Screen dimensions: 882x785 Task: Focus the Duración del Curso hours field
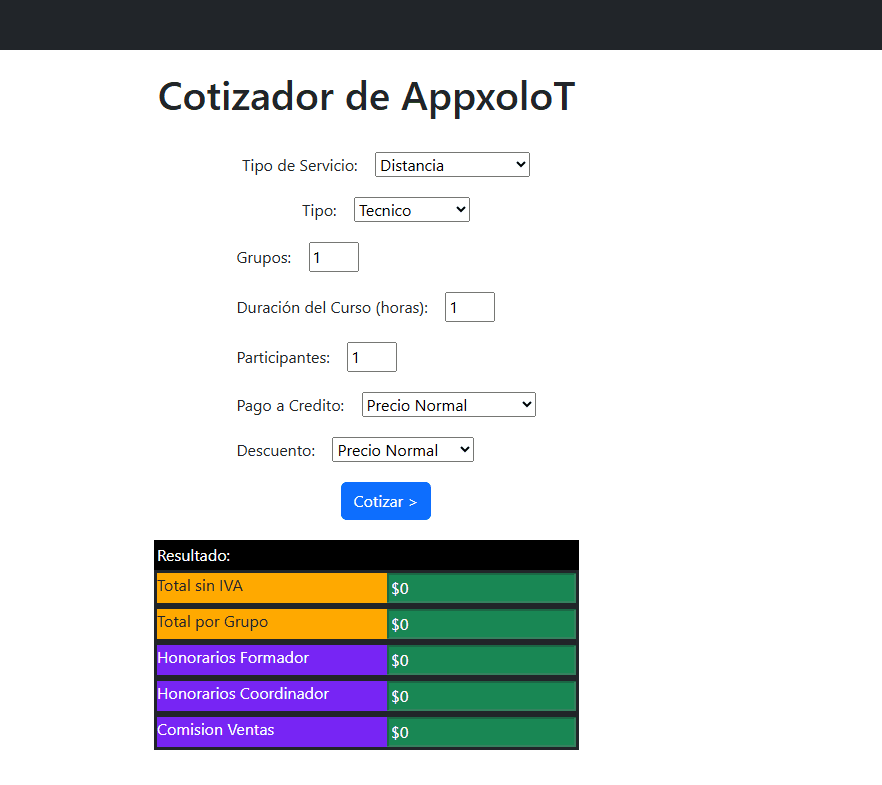[x=469, y=307]
